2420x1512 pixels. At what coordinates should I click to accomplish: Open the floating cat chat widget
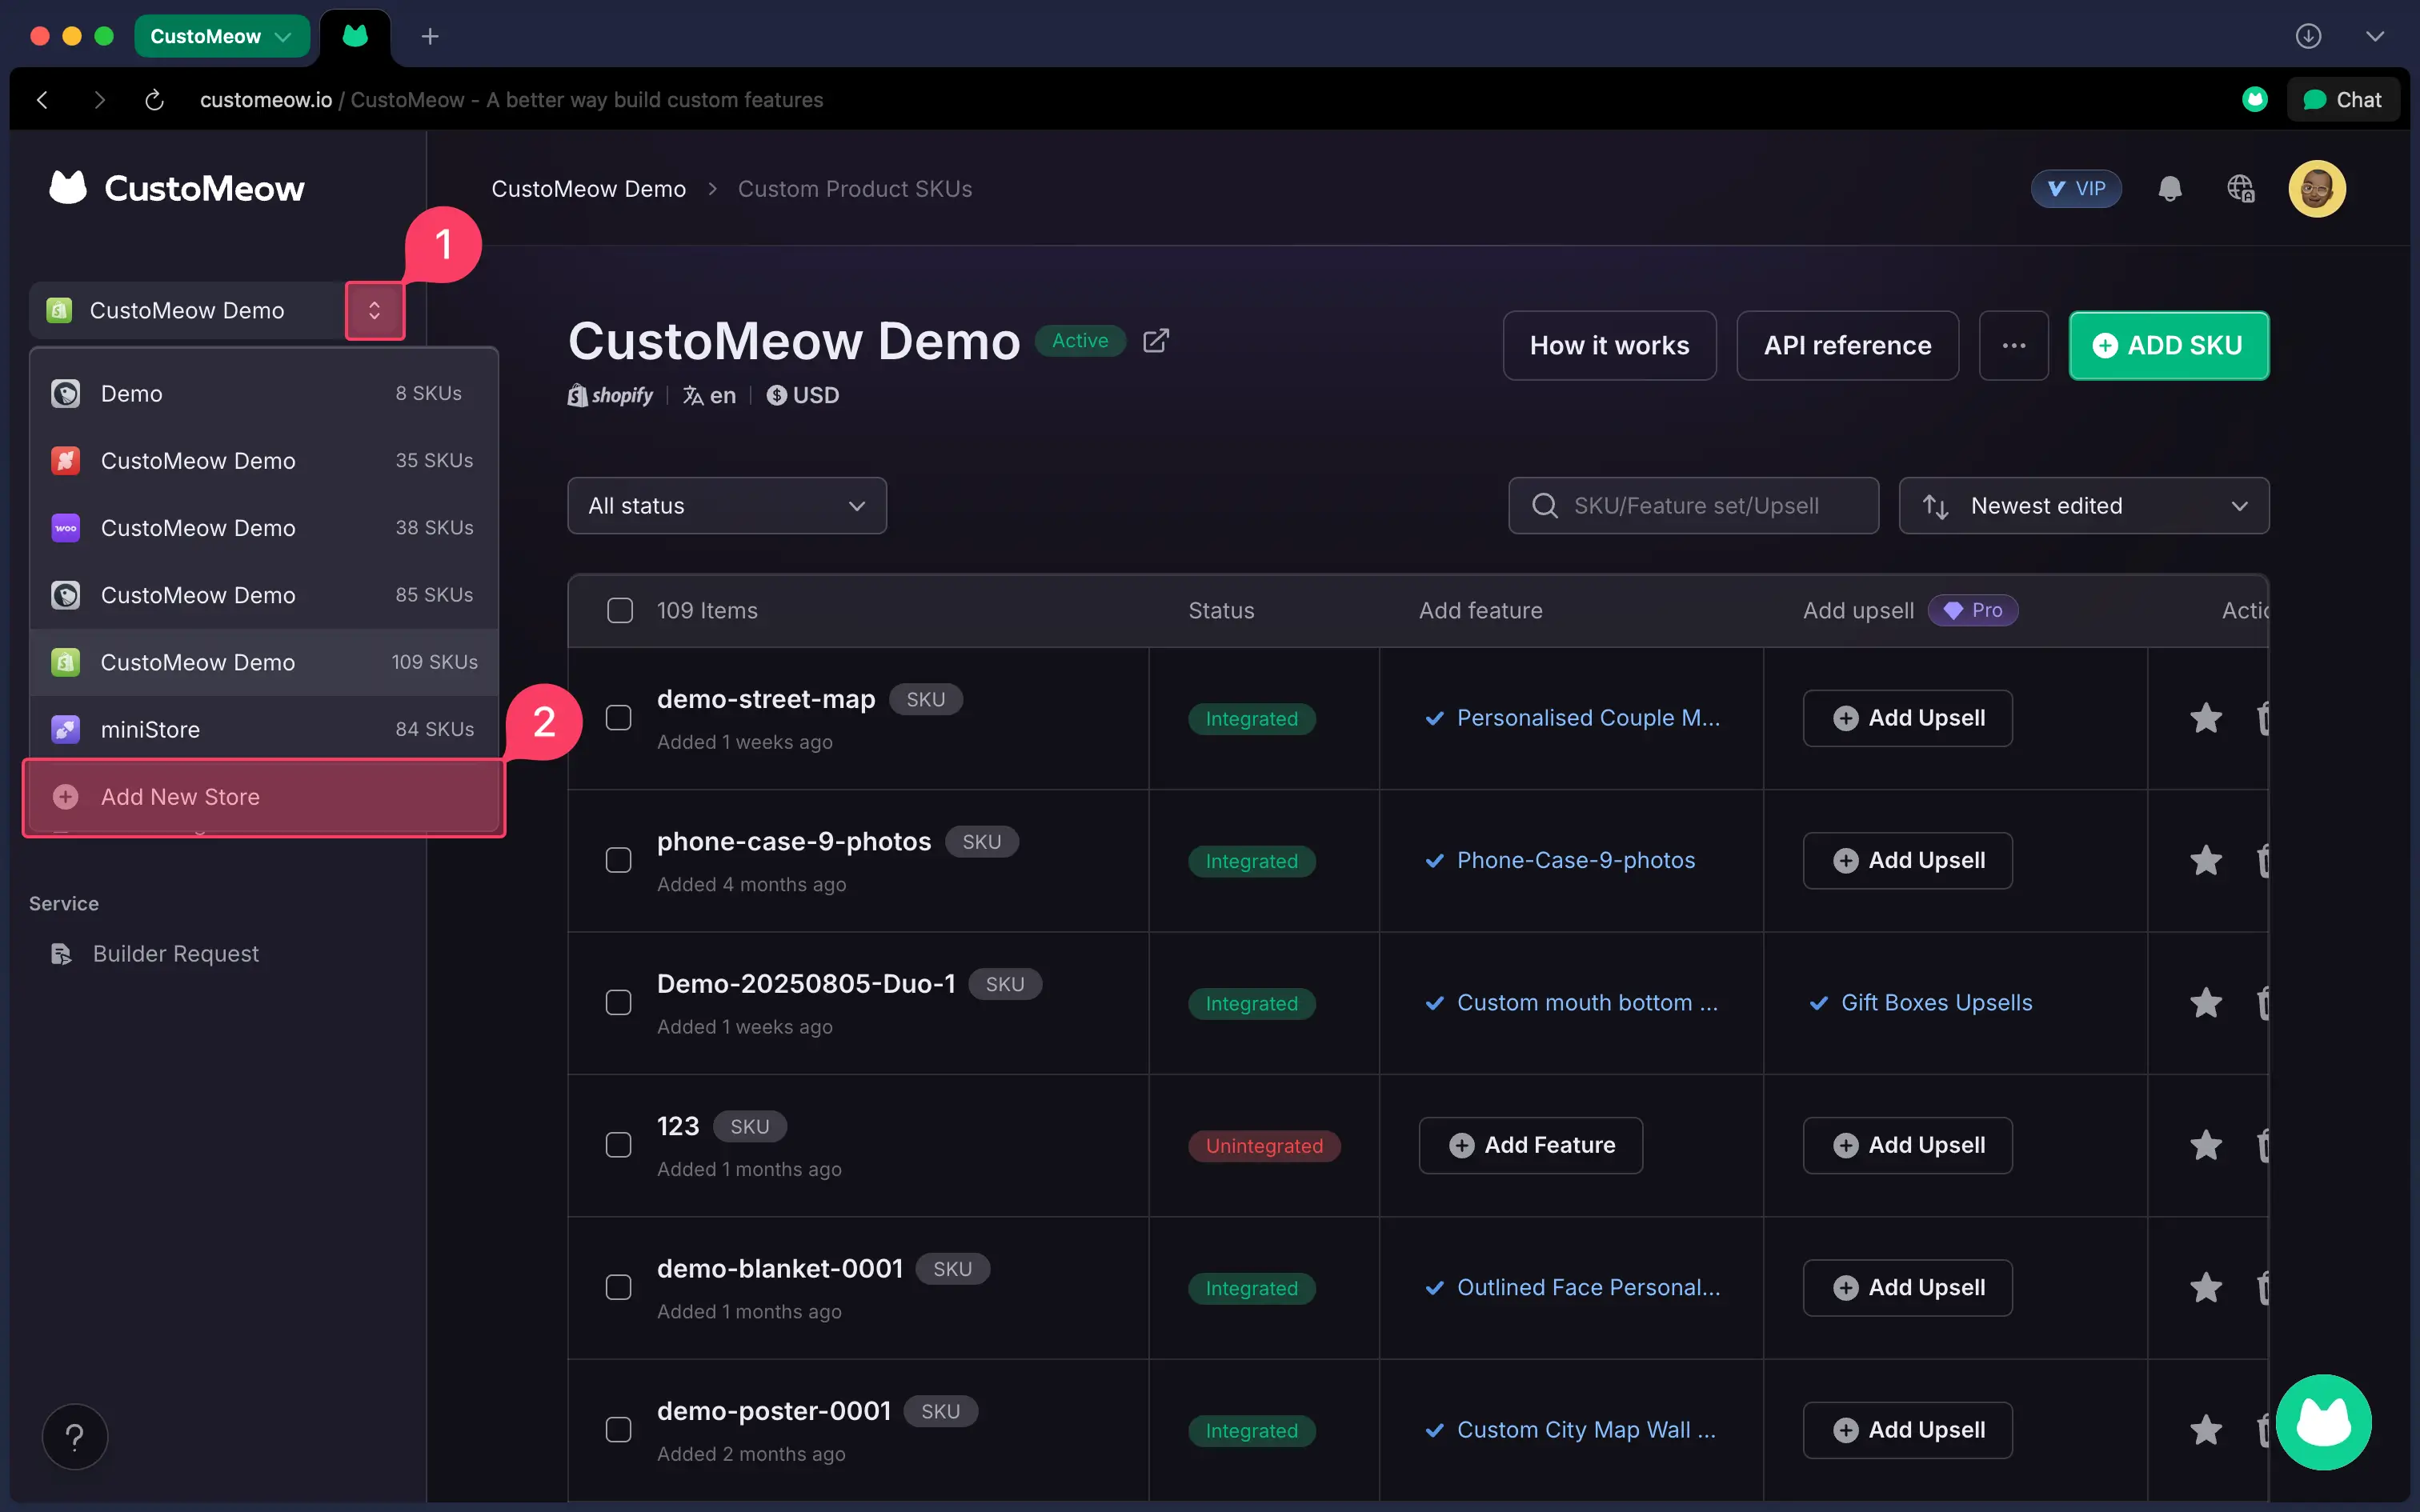click(x=2323, y=1422)
